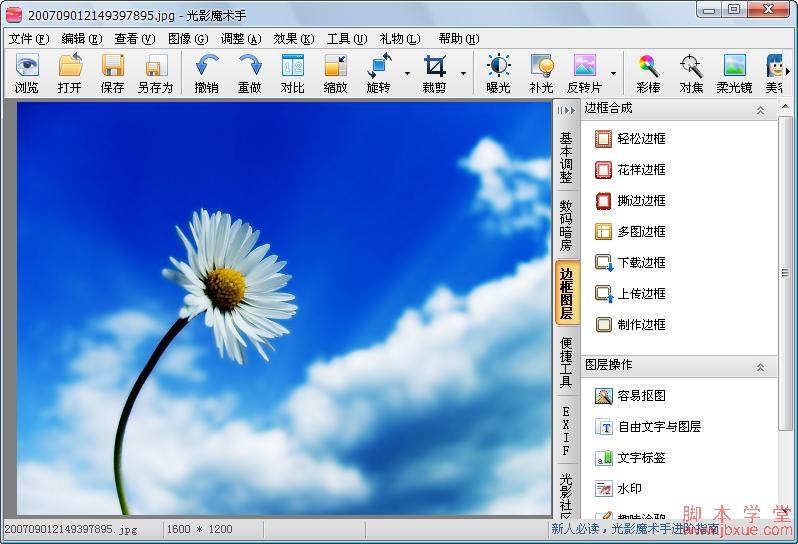Open the 调整(A) menu
Viewport: 798px width, 544px height.
coord(241,39)
